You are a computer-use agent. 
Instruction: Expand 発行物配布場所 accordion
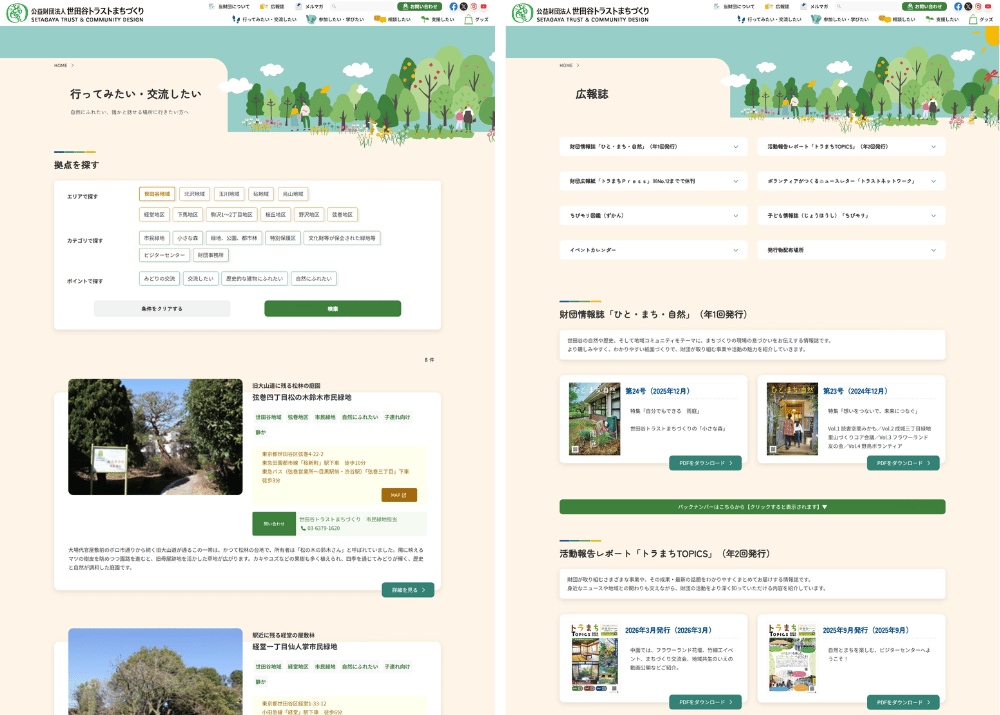click(851, 250)
